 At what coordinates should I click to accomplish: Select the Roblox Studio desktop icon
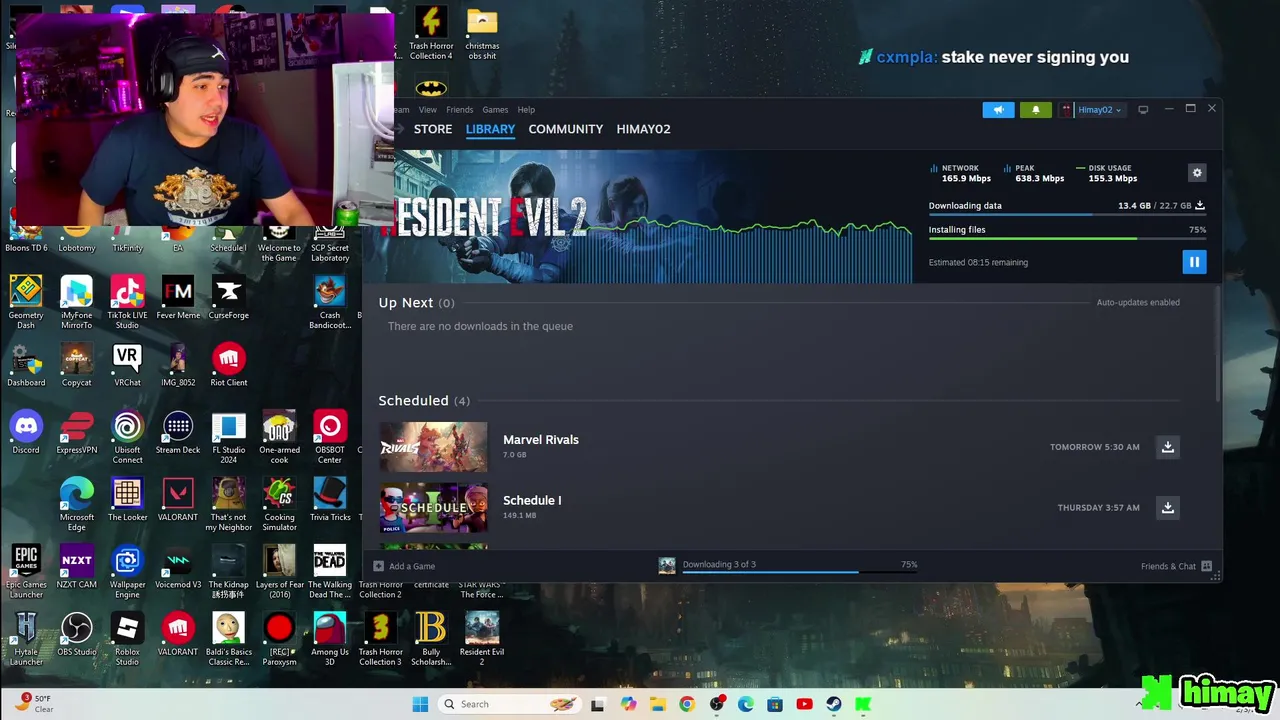(127, 639)
